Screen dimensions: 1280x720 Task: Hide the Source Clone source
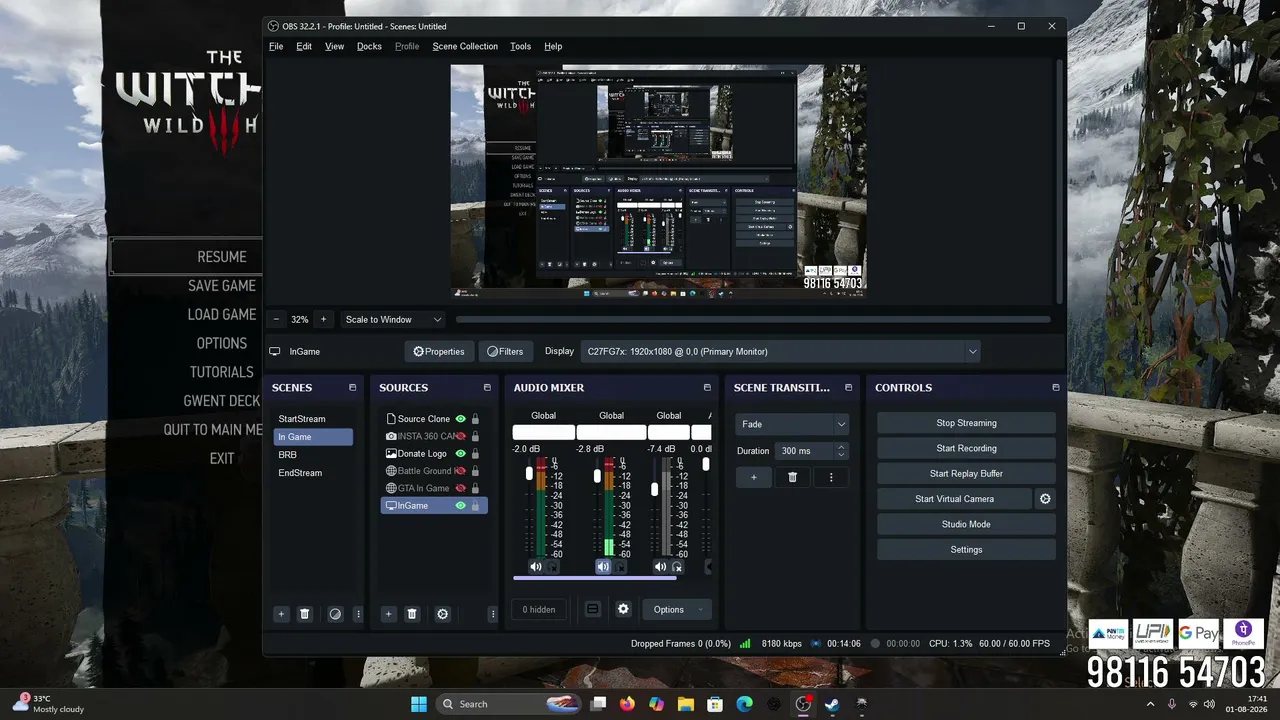pos(460,419)
